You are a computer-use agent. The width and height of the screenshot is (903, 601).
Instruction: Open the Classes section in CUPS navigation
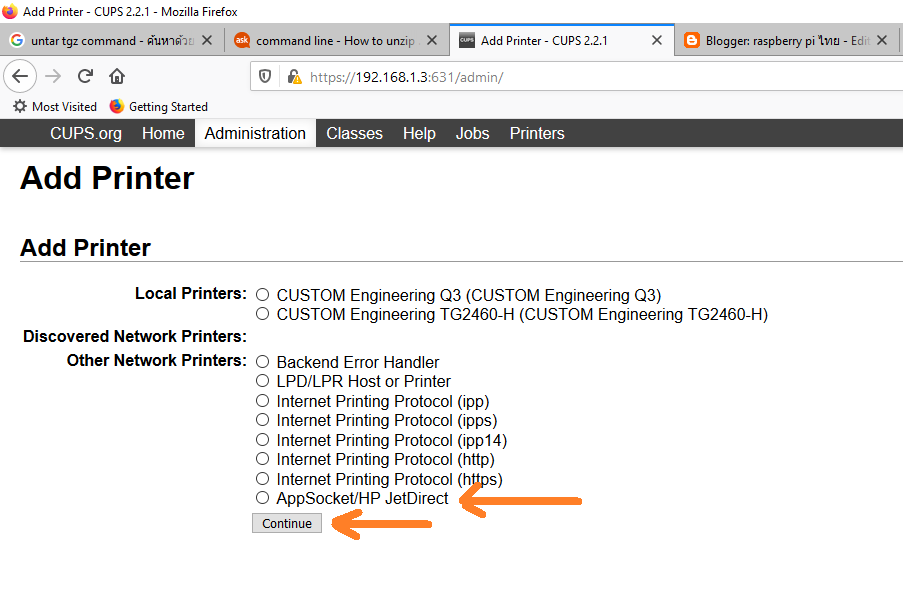tap(355, 133)
